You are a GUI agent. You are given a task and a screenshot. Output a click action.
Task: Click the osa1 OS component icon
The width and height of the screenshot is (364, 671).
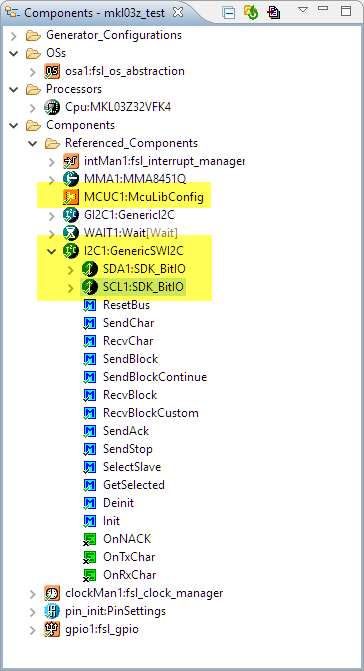[52, 71]
